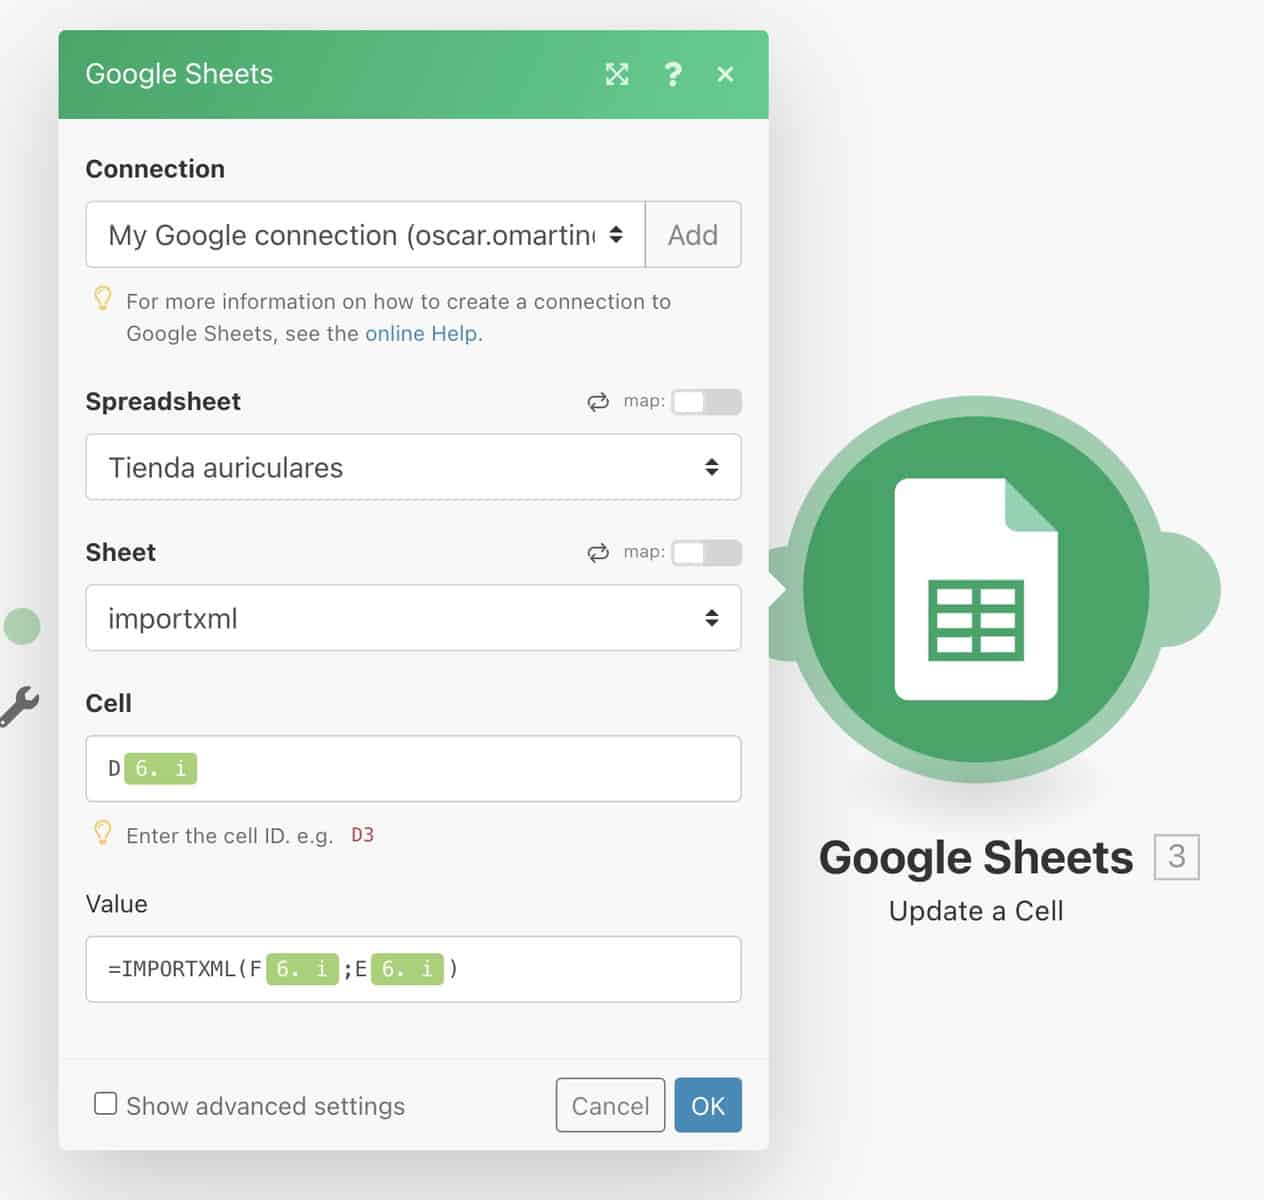Click the lightbulb hint icon under Cell

102,832
